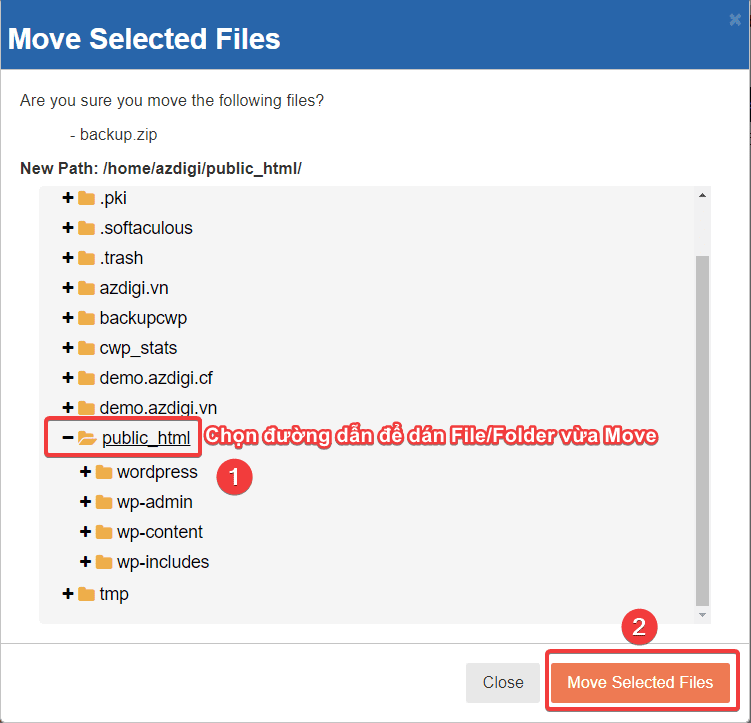
Task: Click the scrollbar down arrow
Action: coord(702,615)
